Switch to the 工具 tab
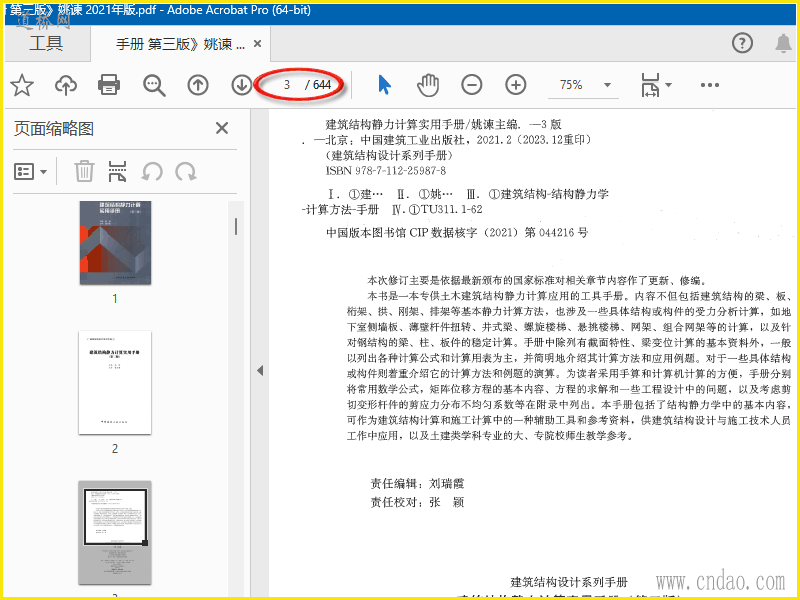Viewport: 800px width, 600px height. coord(46,43)
